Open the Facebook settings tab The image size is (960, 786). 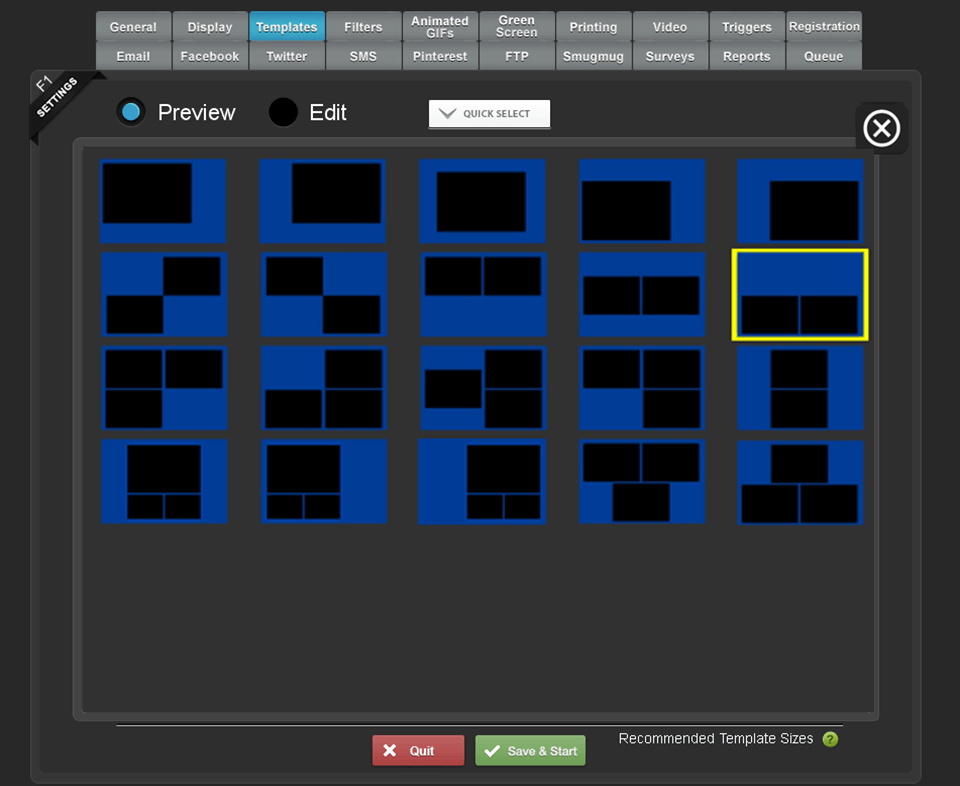[209, 56]
